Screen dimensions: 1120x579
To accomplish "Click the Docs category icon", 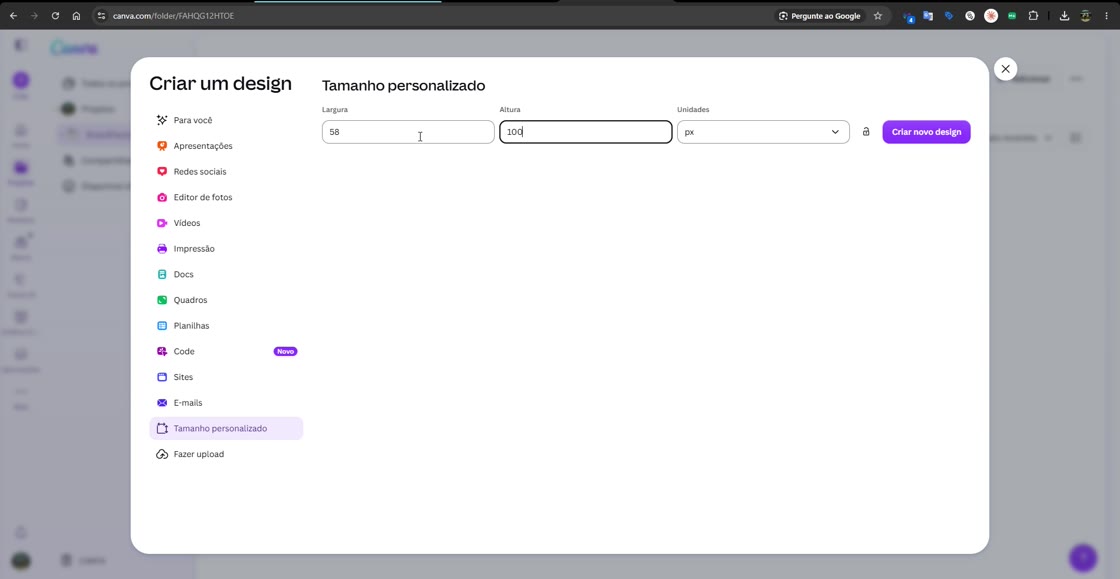I will [162, 274].
